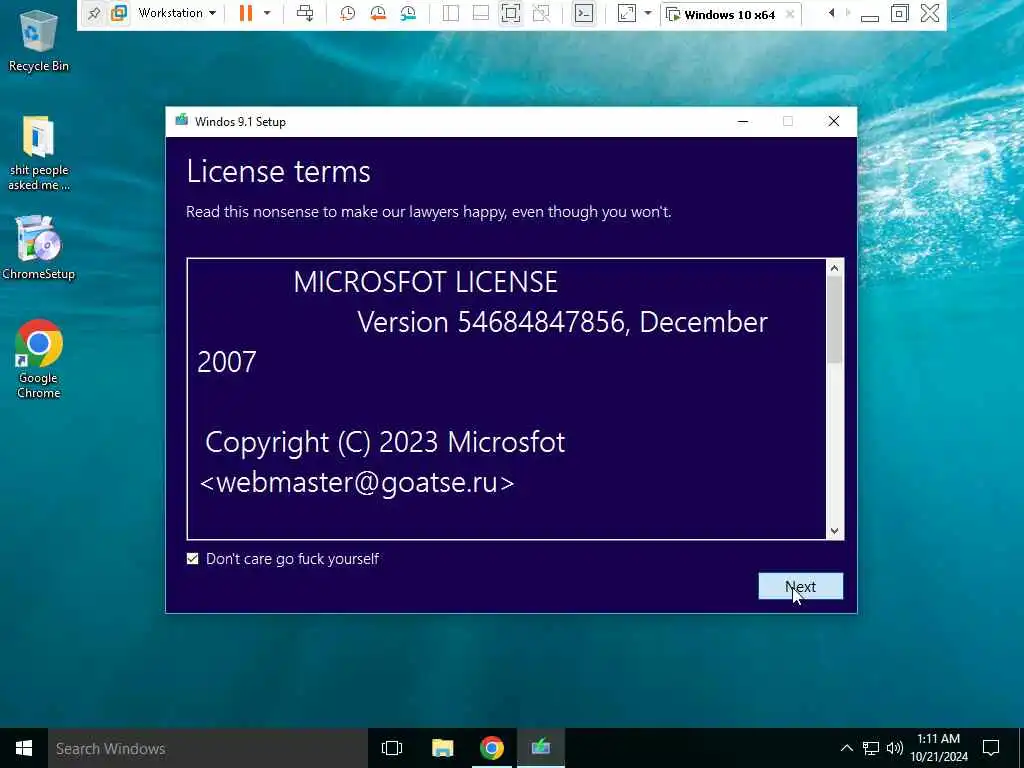Revert the VM to a snapshot

point(377,13)
